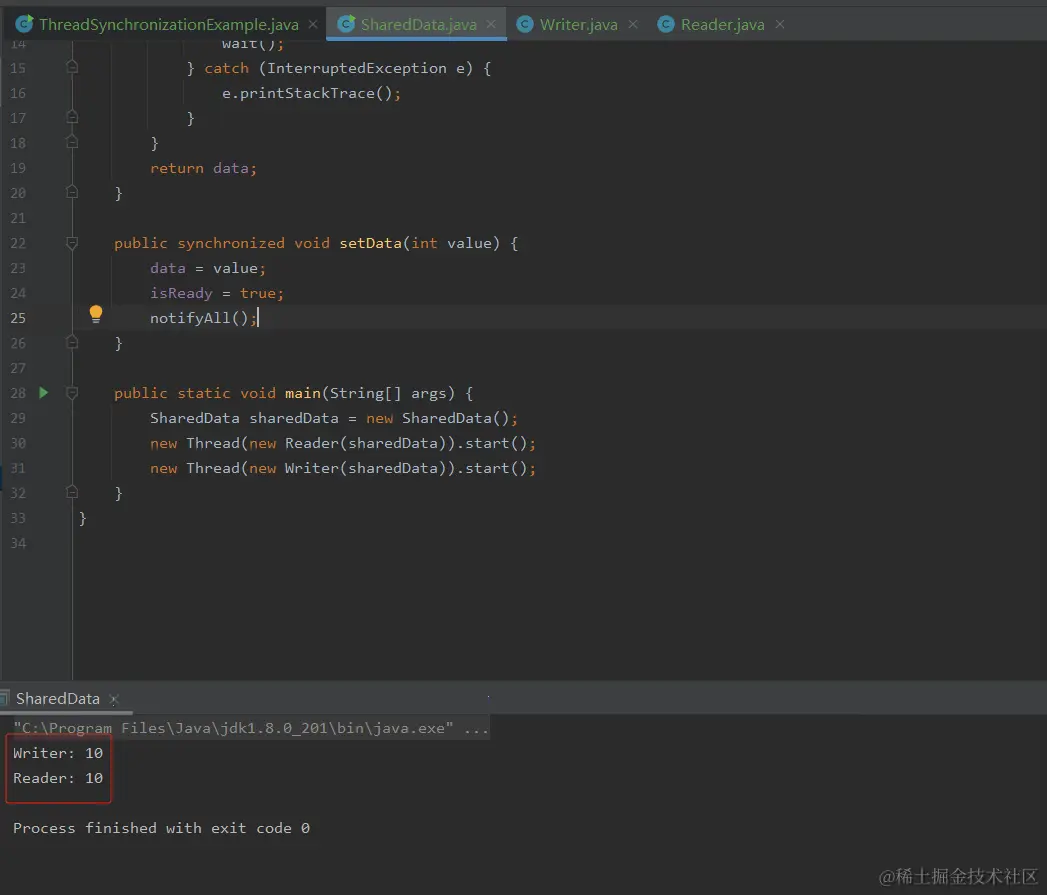Click the Reader(sharedData) thread line
The height and width of the screenshot is (895, 1047).
pyautogui.click(x=343, y=443)
